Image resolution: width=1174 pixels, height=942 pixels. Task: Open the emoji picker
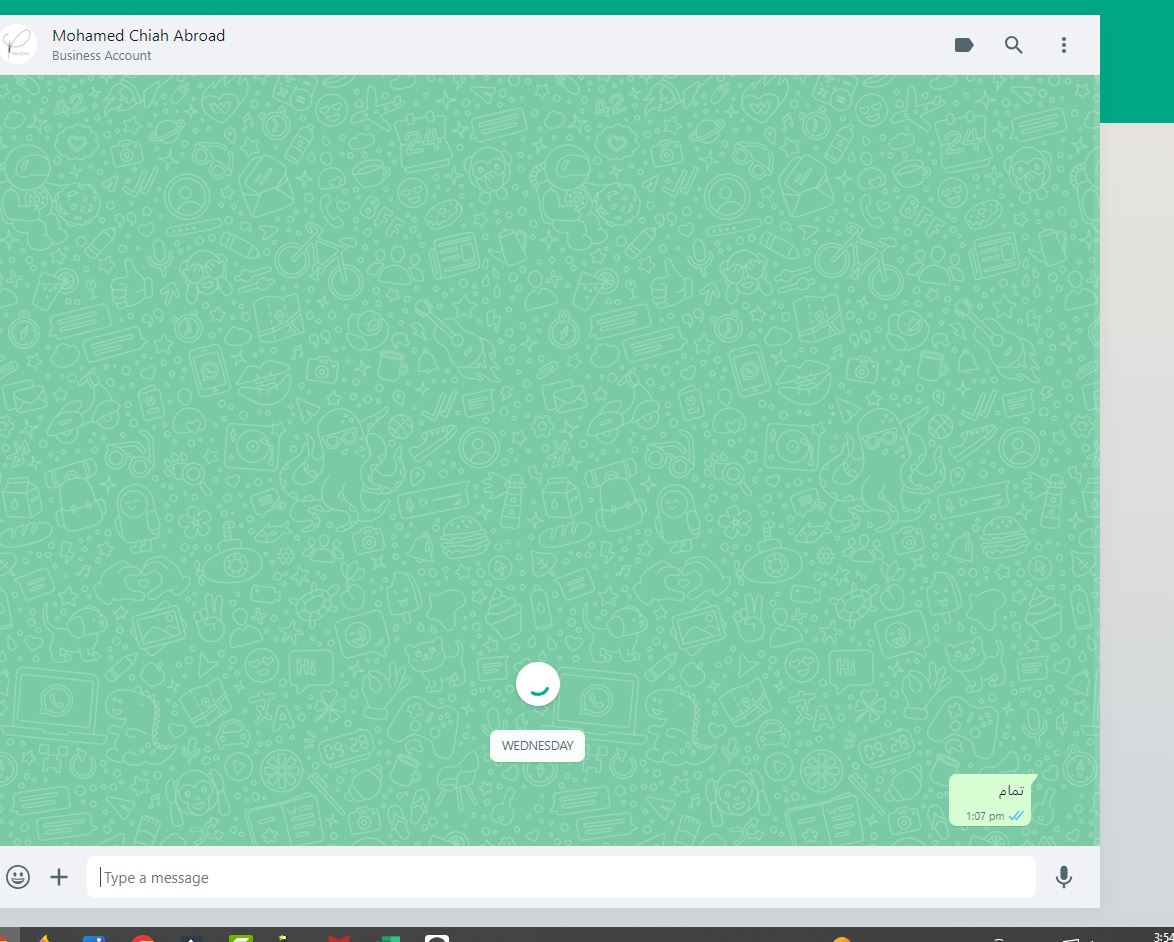point(18,877)
